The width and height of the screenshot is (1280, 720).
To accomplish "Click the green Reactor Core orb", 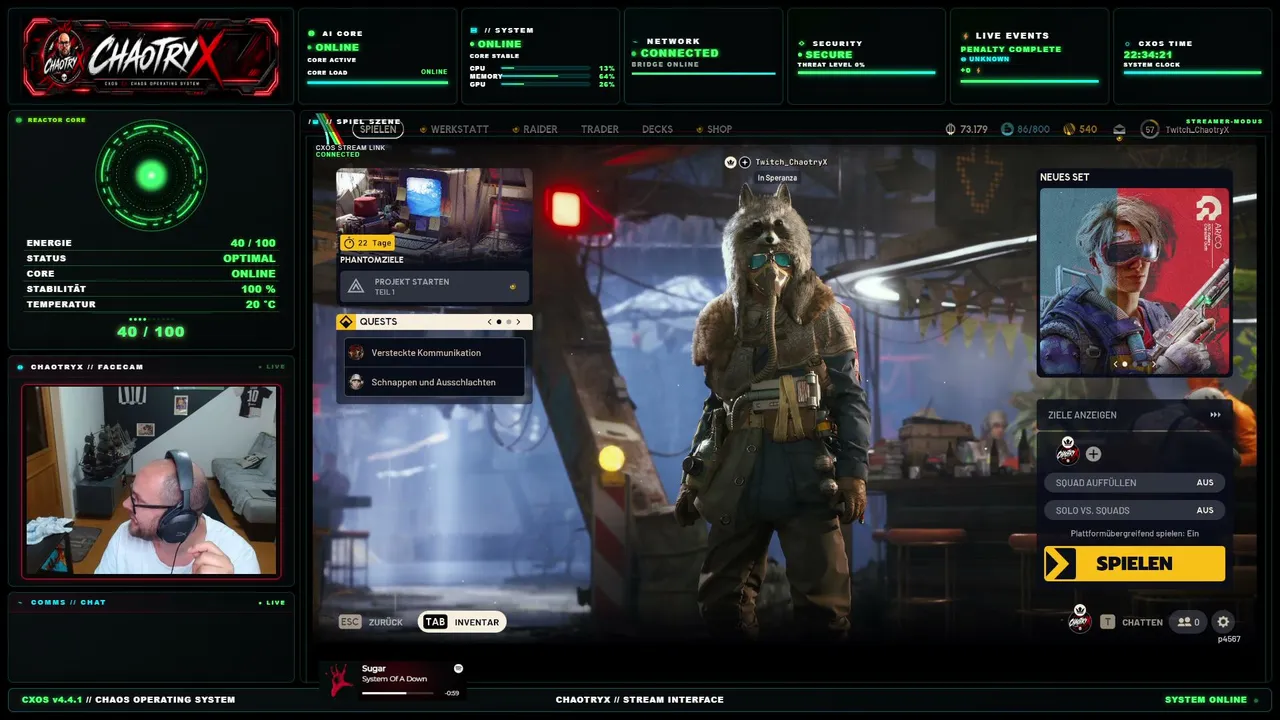I will click(151, 176).
